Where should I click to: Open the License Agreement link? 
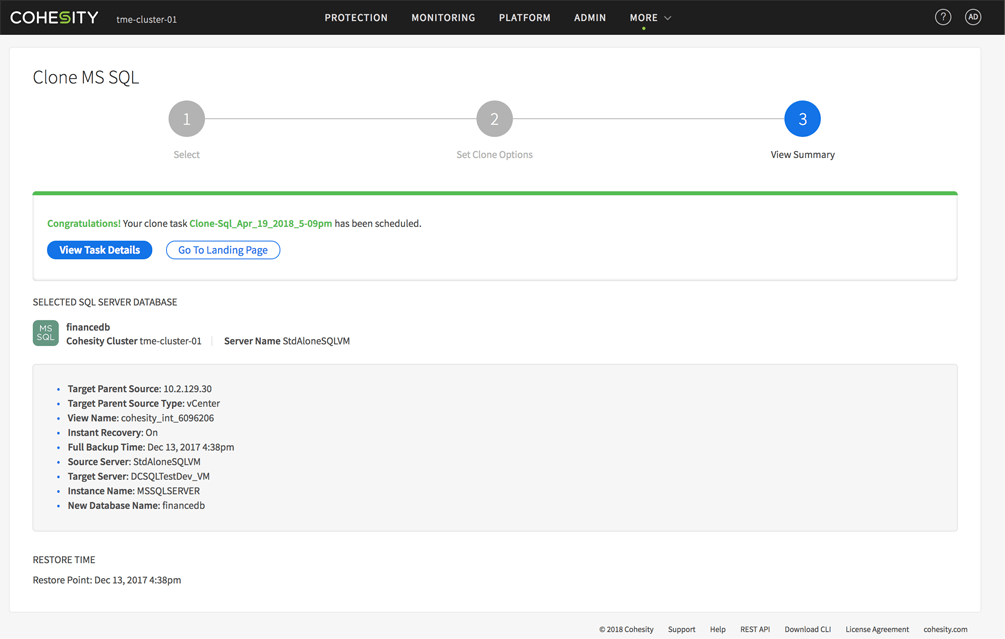pos(876,629)
